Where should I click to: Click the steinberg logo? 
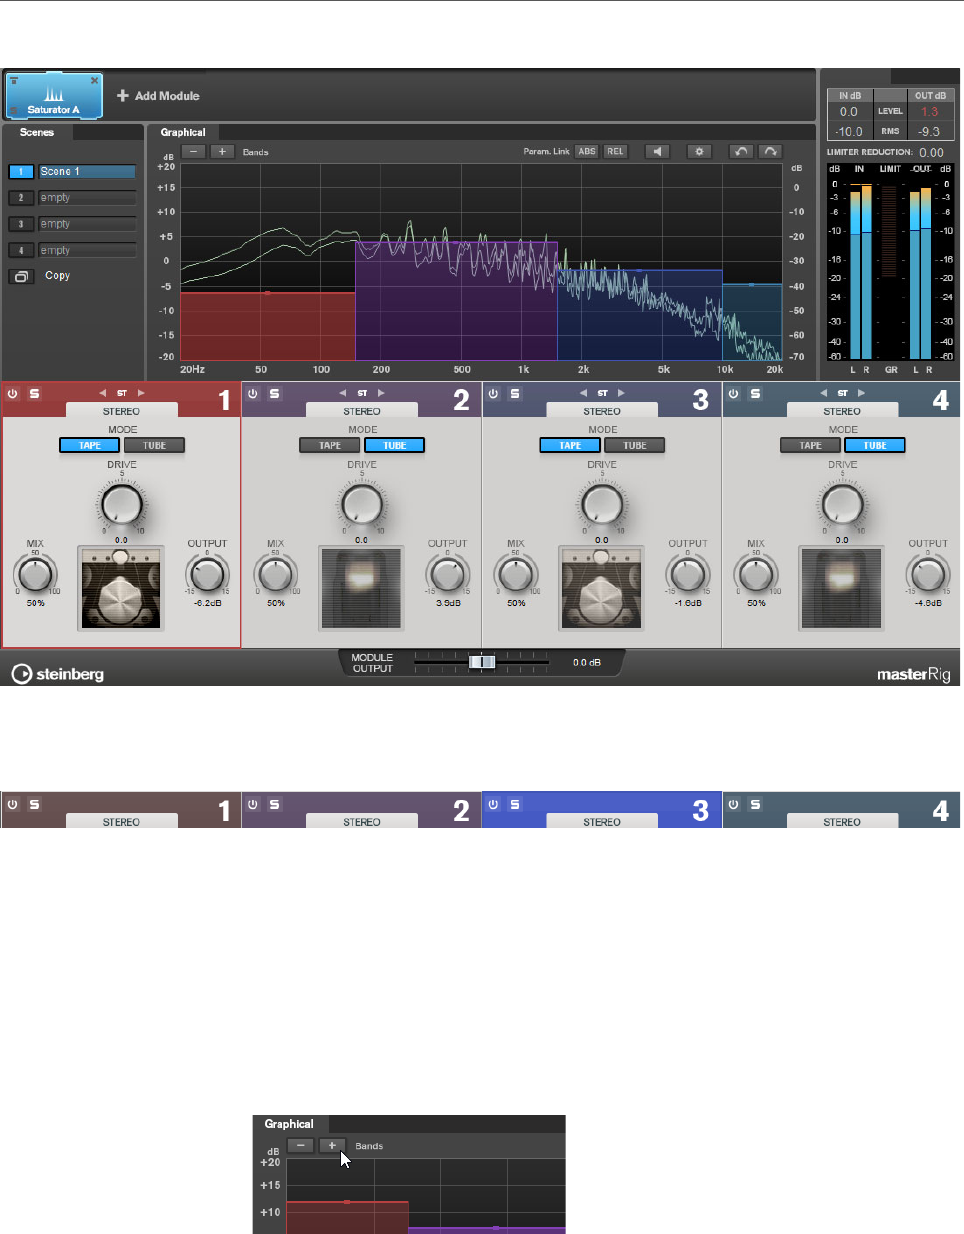58,674
